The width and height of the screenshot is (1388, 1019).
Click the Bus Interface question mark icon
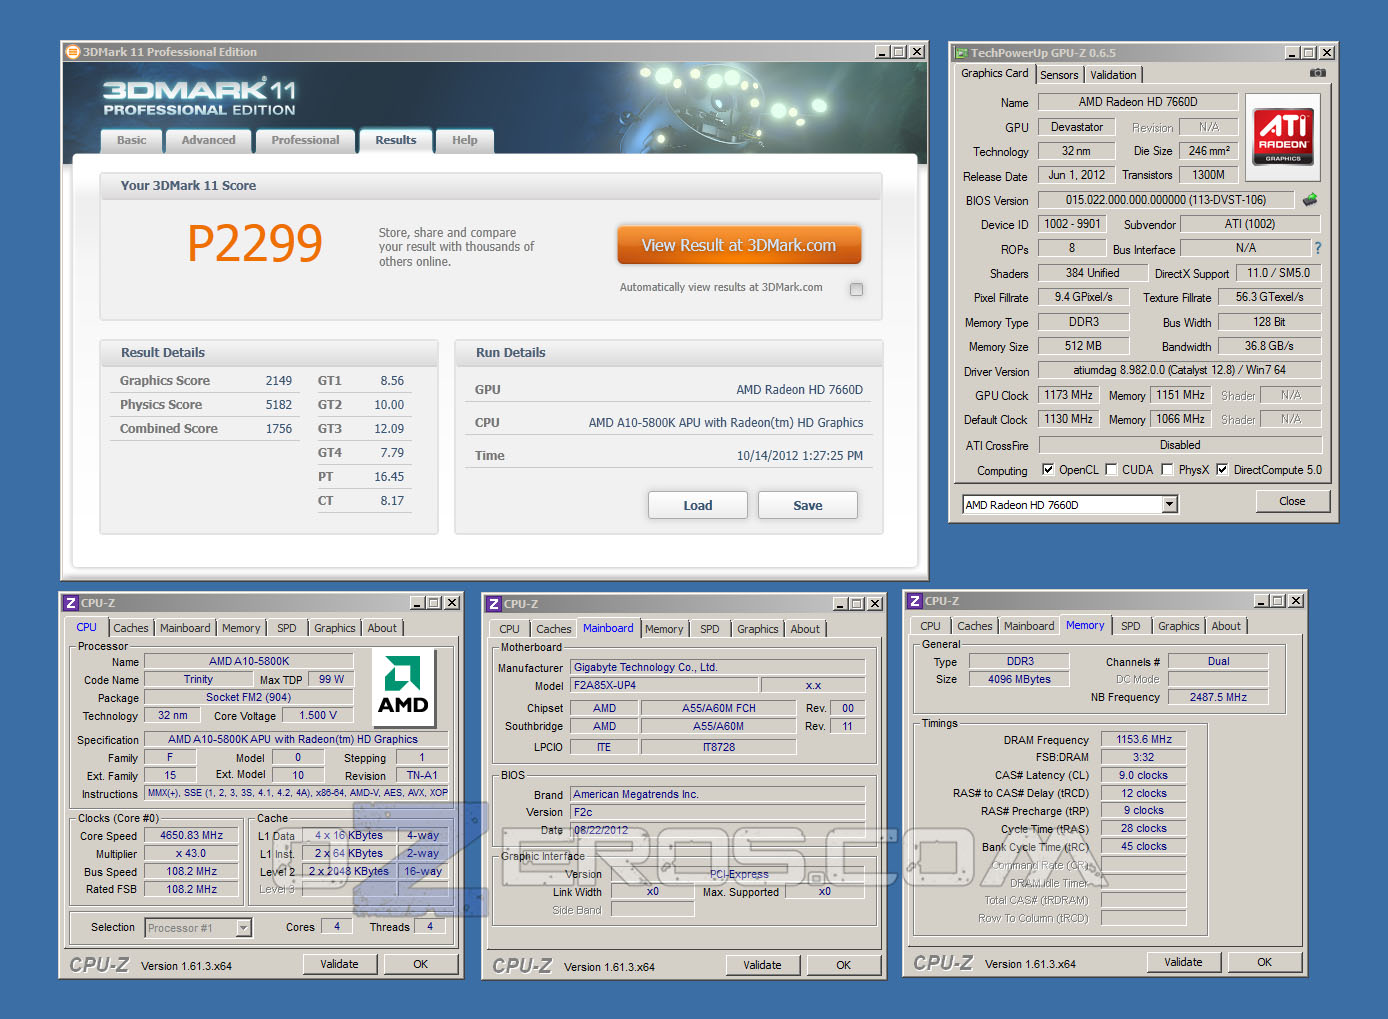(x=1318, y=248)
